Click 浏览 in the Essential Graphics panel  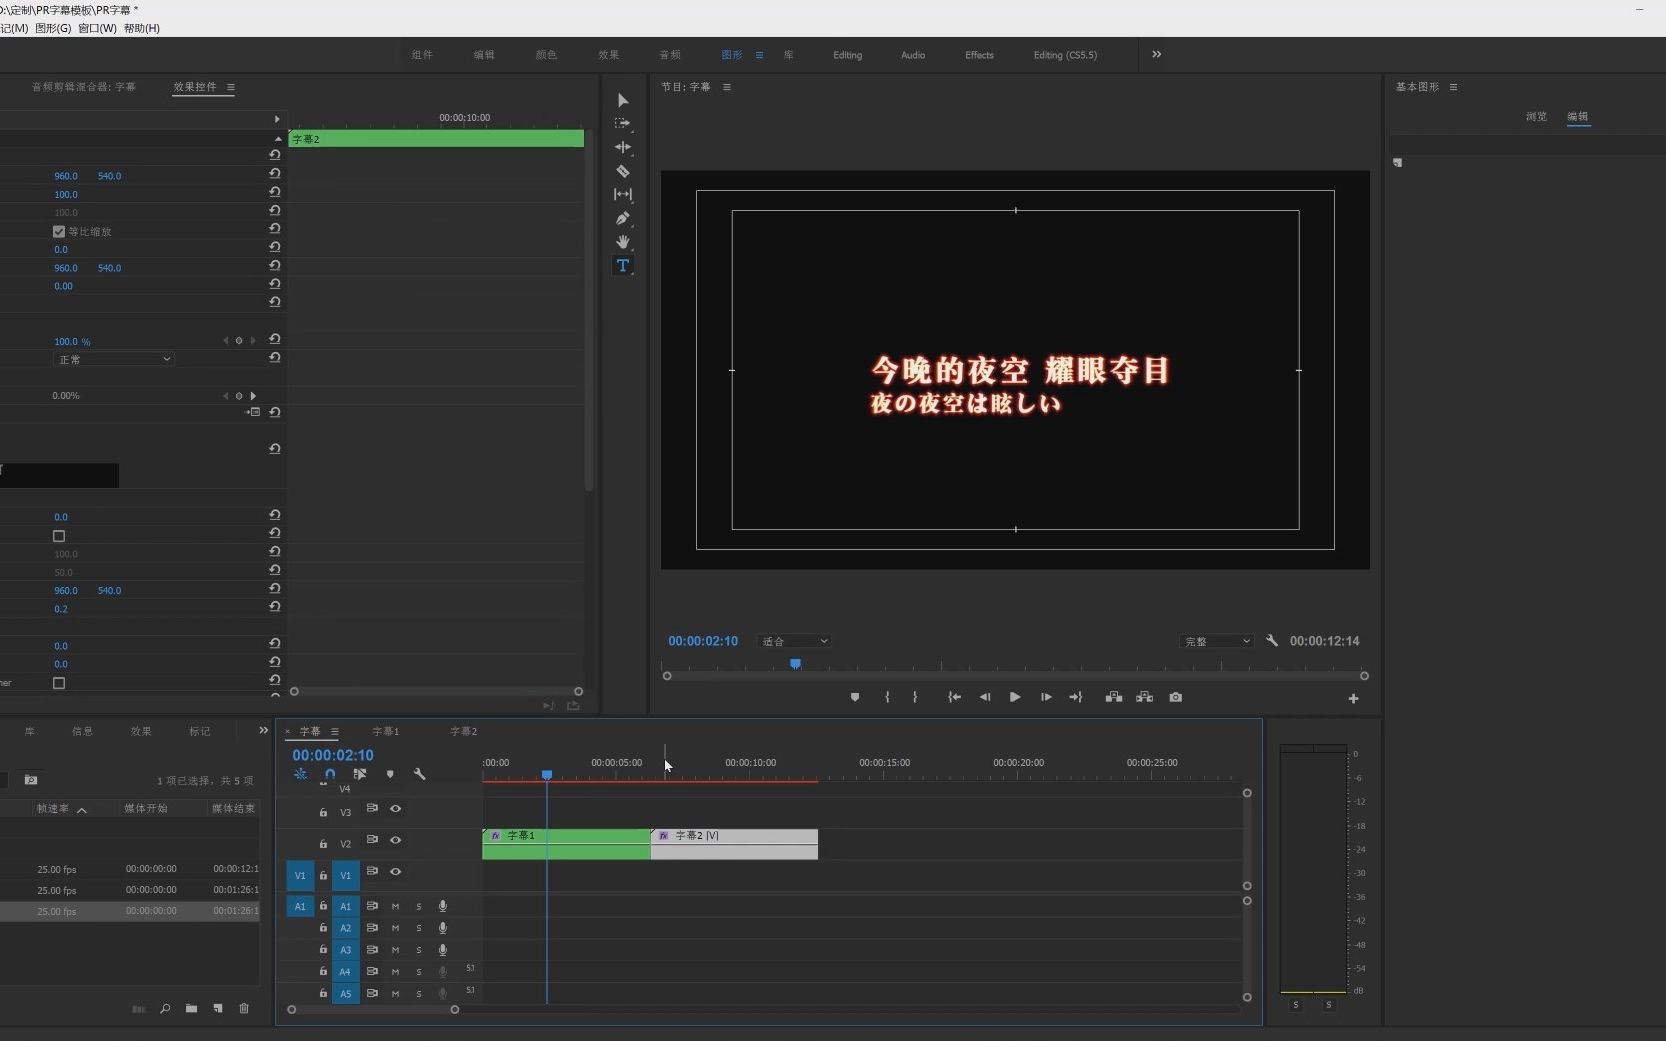coord(1537,116)
